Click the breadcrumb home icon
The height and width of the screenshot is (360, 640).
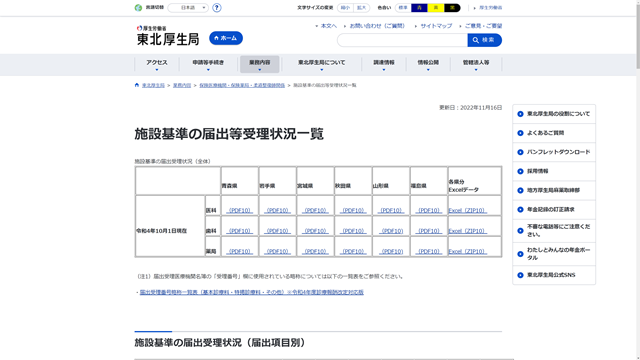coord(137,85)
